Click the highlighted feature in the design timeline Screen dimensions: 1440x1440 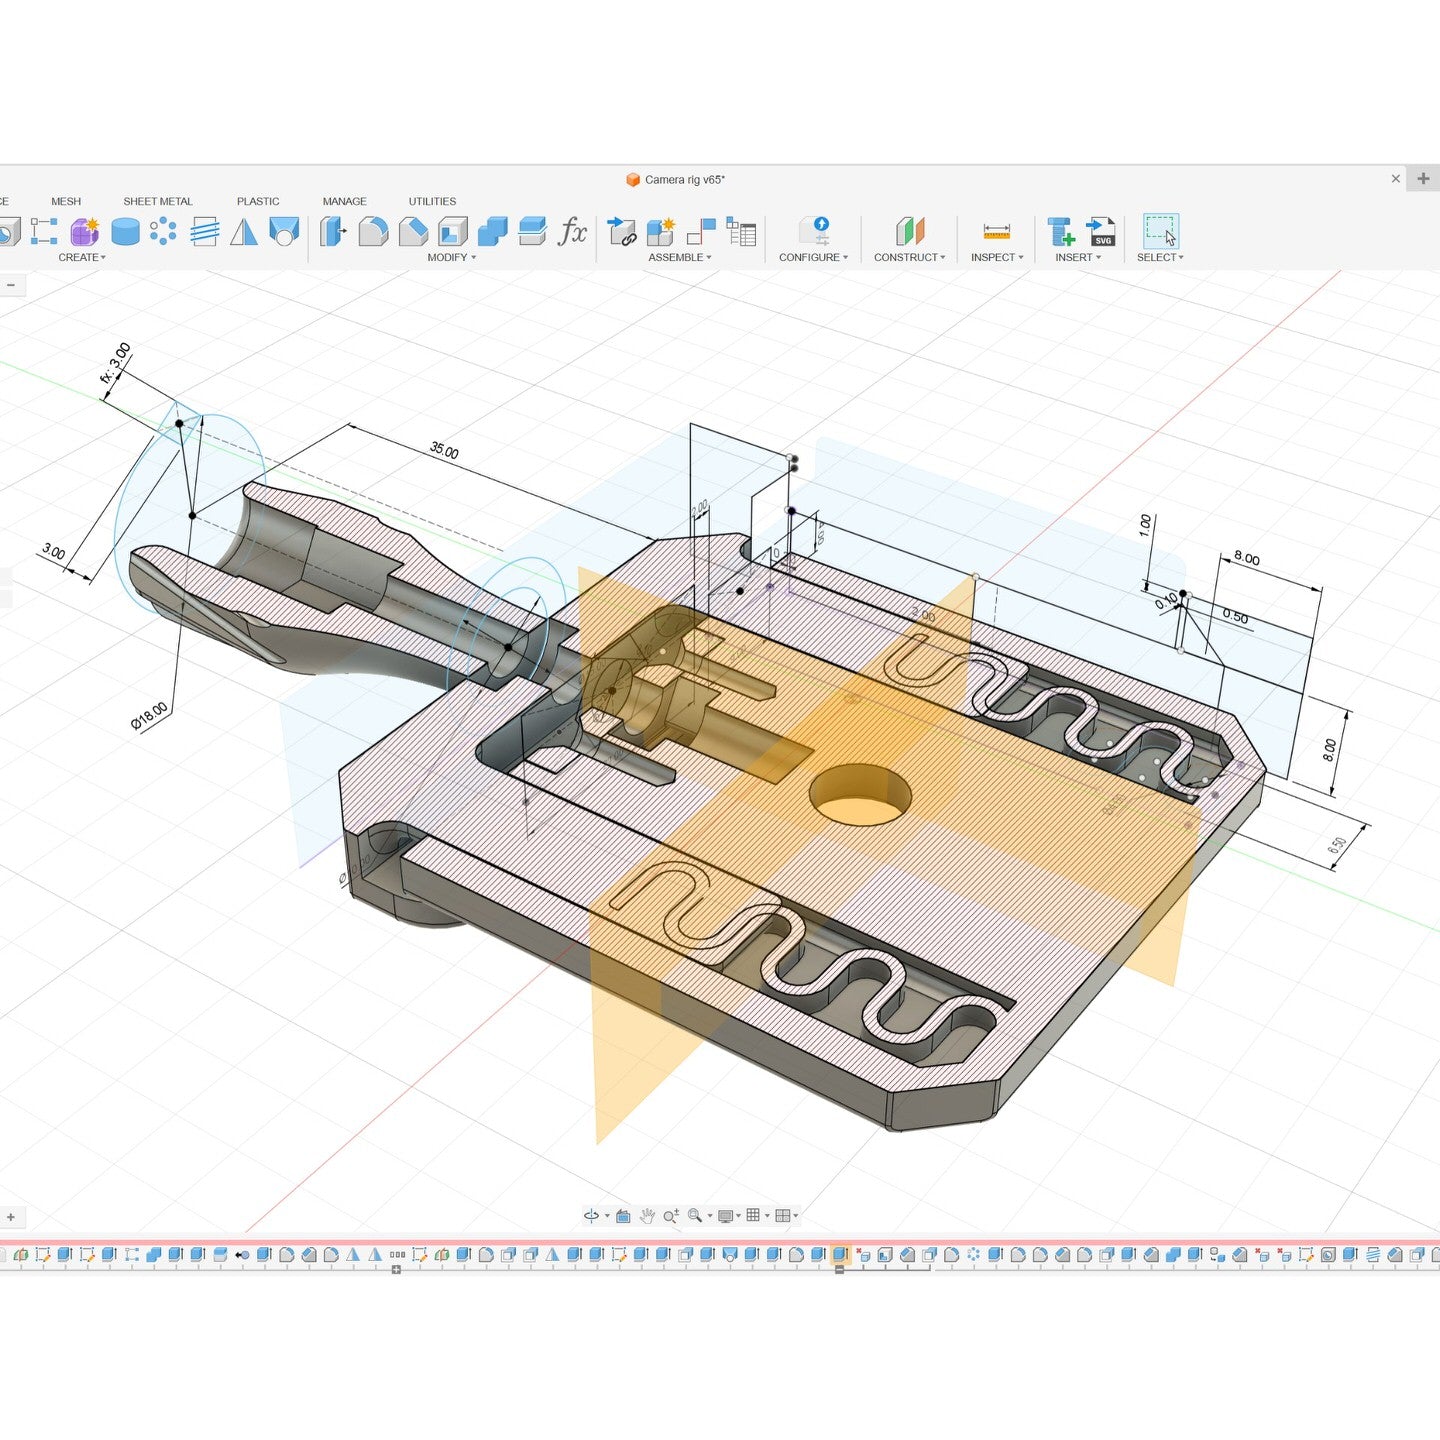click(x=838, y=1253)
